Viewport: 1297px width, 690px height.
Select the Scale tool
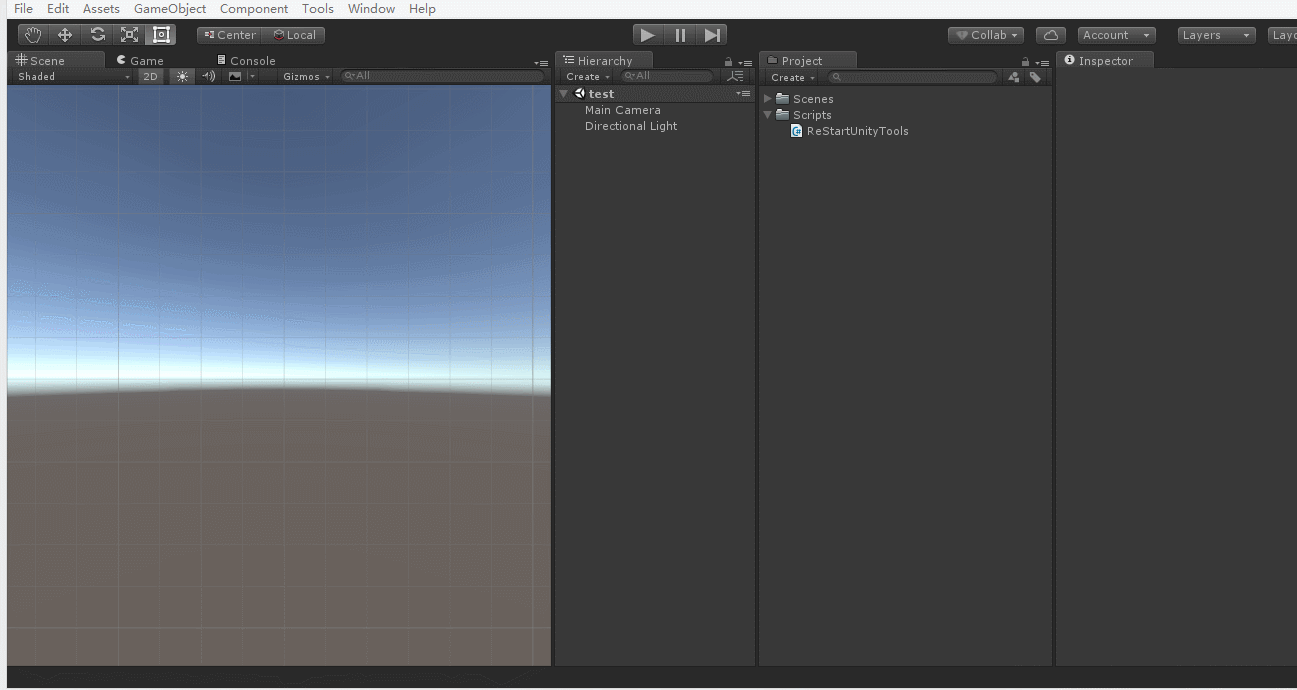click(x=129, y=34)
